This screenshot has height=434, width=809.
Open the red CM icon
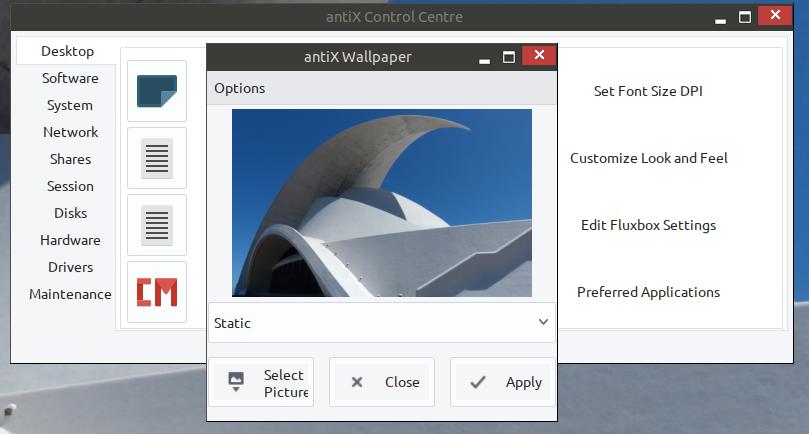coord(157,292)
